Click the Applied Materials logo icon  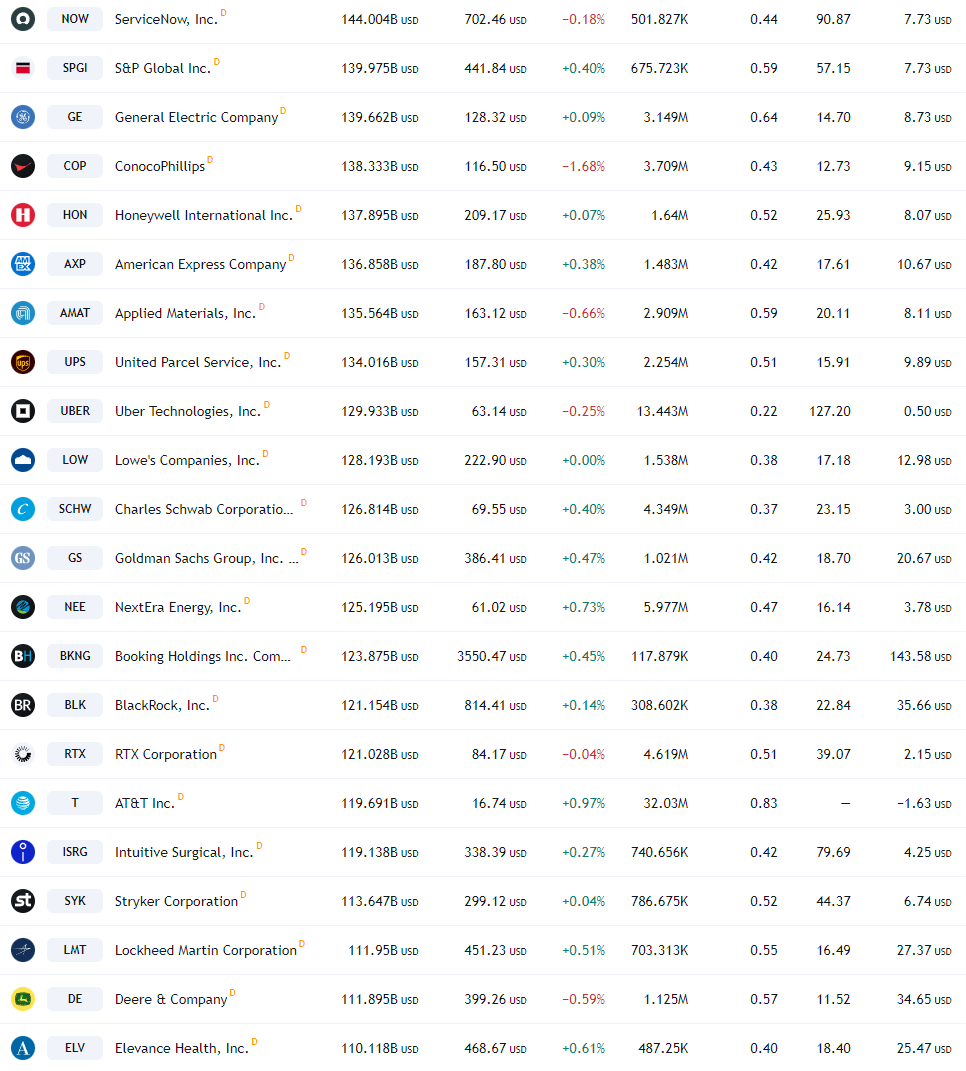pyautogui.click(x=23, y=313)
